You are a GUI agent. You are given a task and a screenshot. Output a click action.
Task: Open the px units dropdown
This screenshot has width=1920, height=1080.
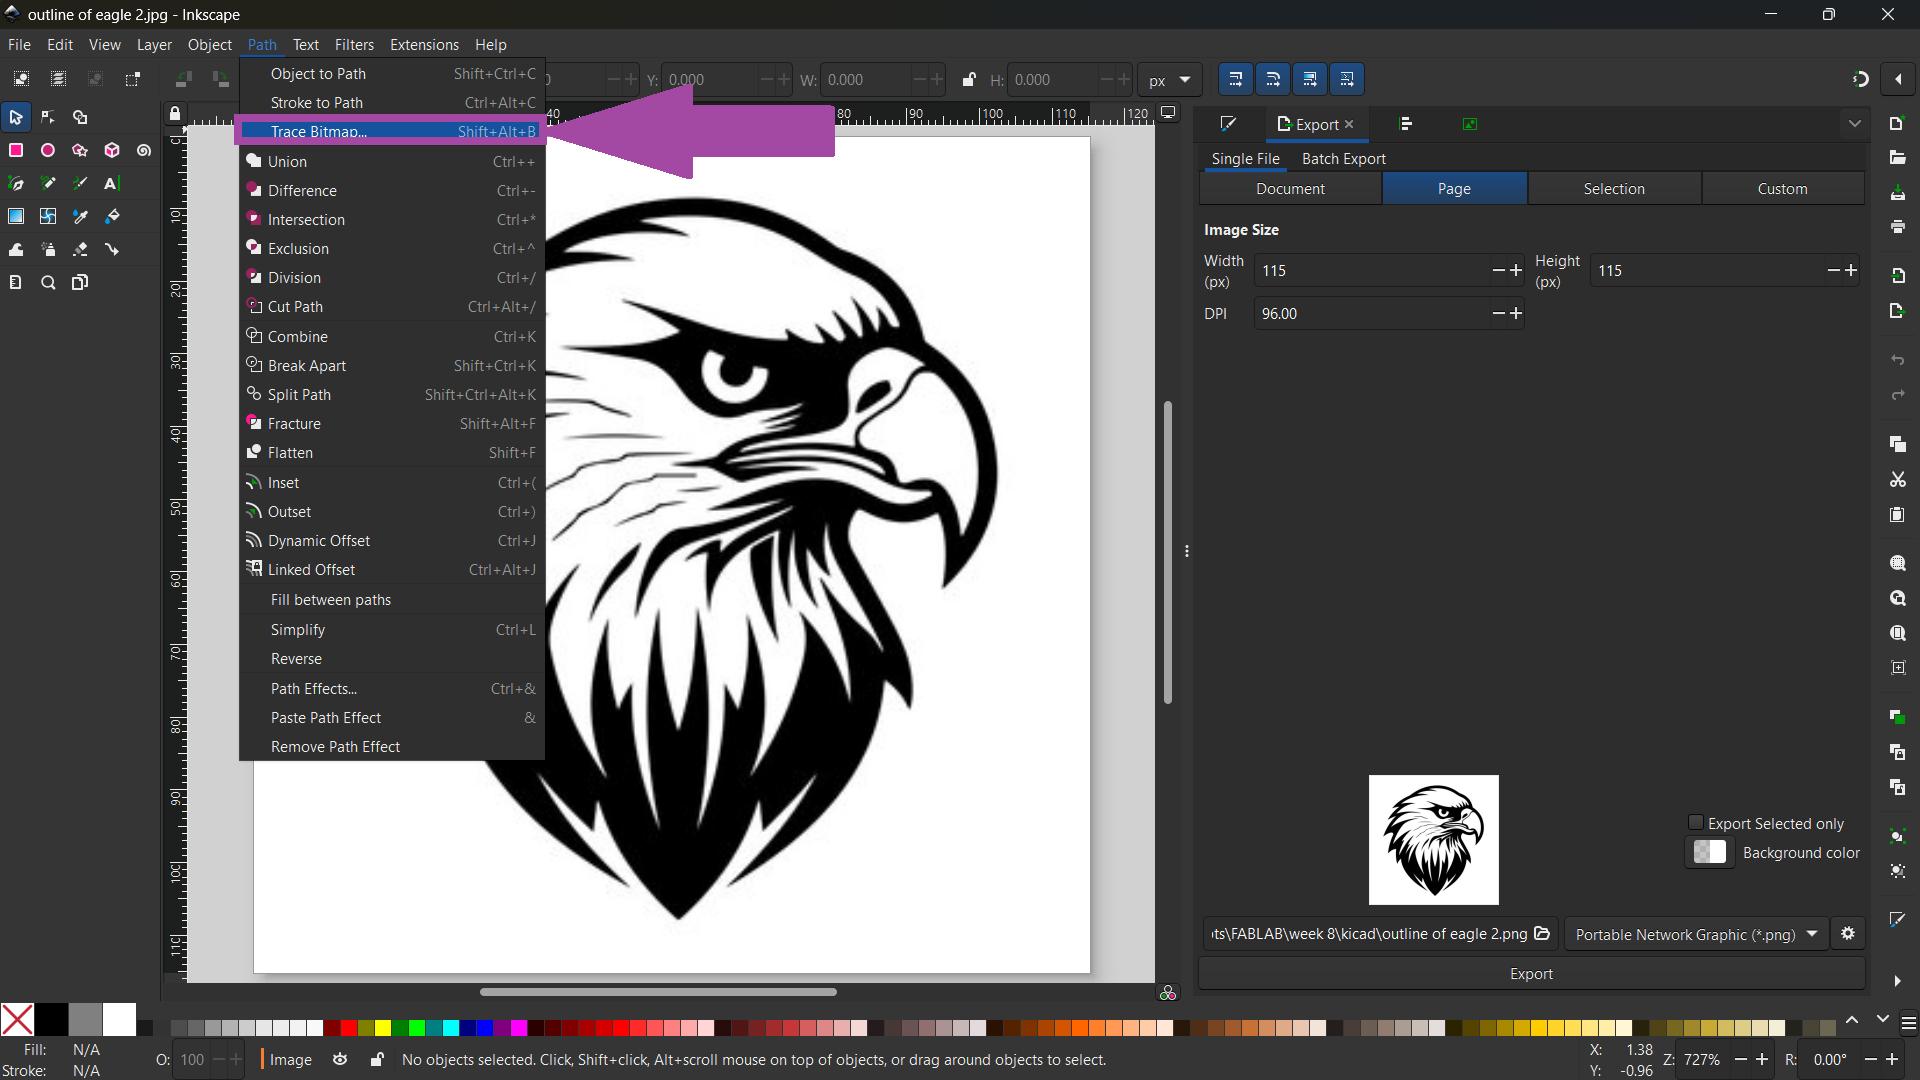1169,80
